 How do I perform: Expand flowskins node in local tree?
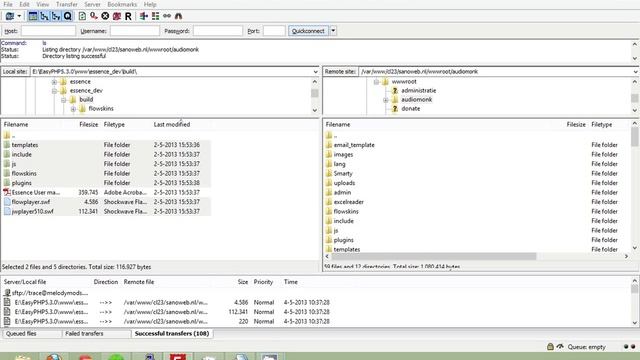tap(73, 109)
